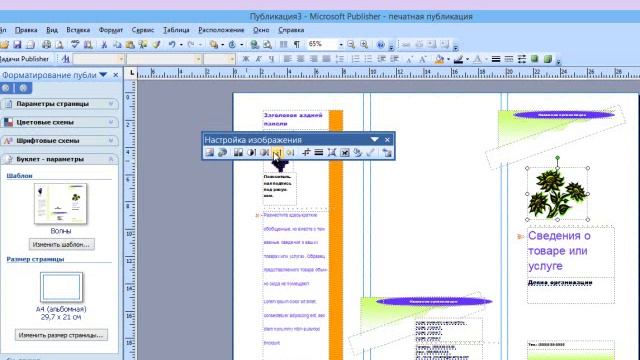Increase picture brightness (highlighted icon)
640x360 pixels.
pos(277,152)
